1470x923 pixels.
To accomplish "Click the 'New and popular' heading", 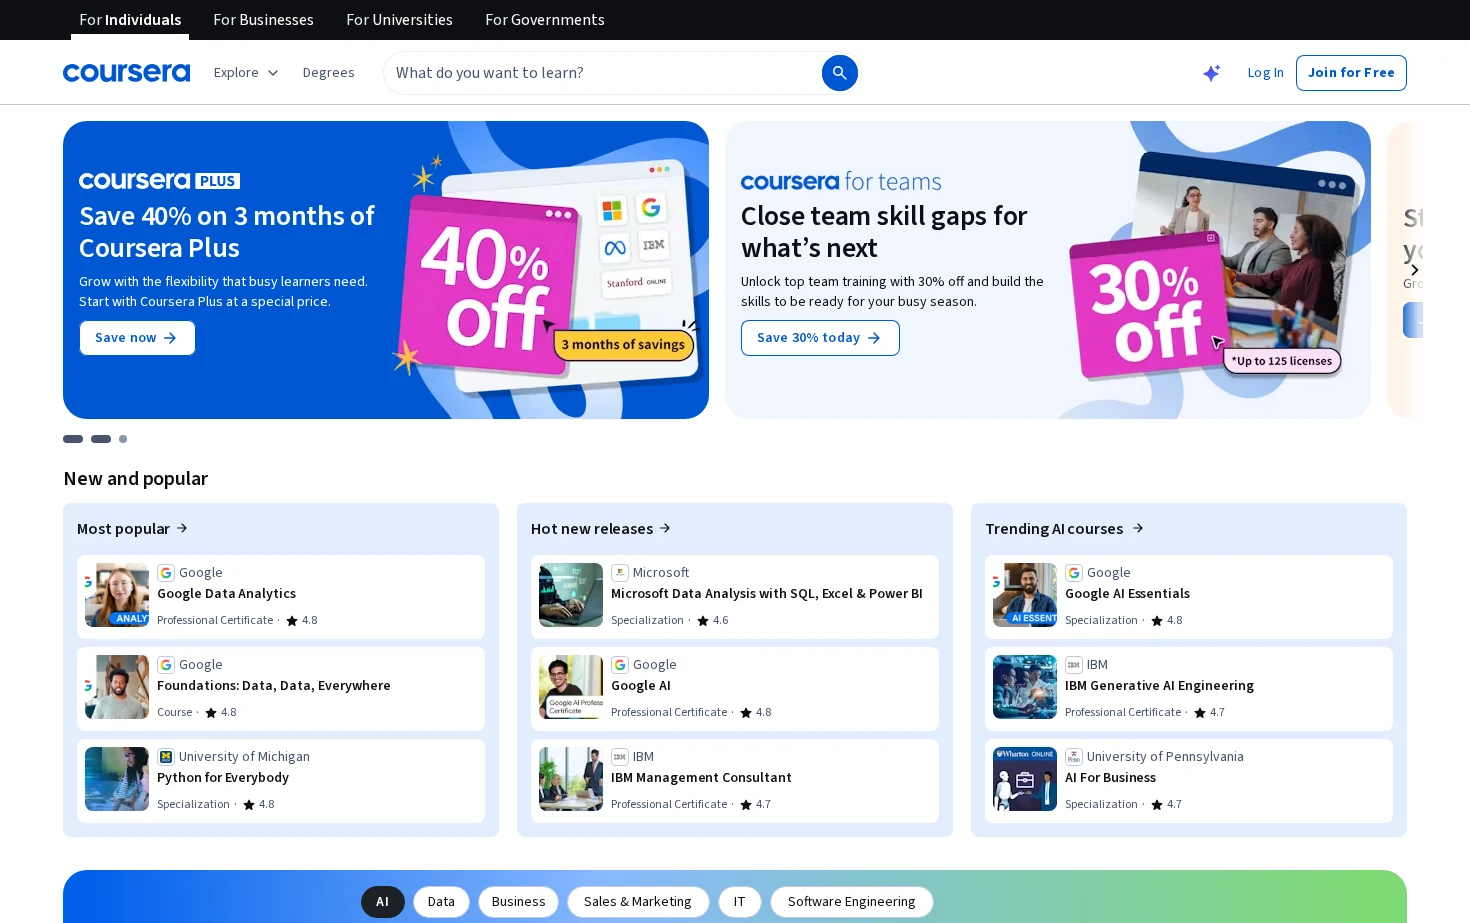I will 136,479.
